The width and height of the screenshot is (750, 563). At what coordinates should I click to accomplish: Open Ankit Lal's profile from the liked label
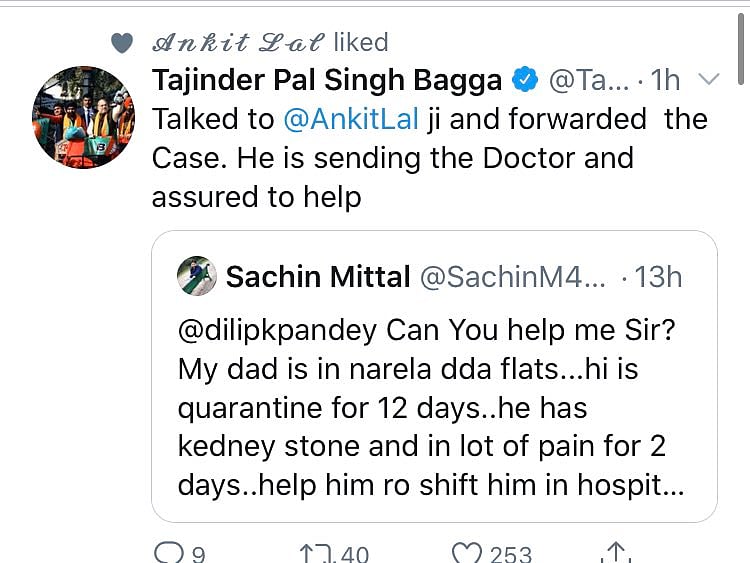[238, 42]
